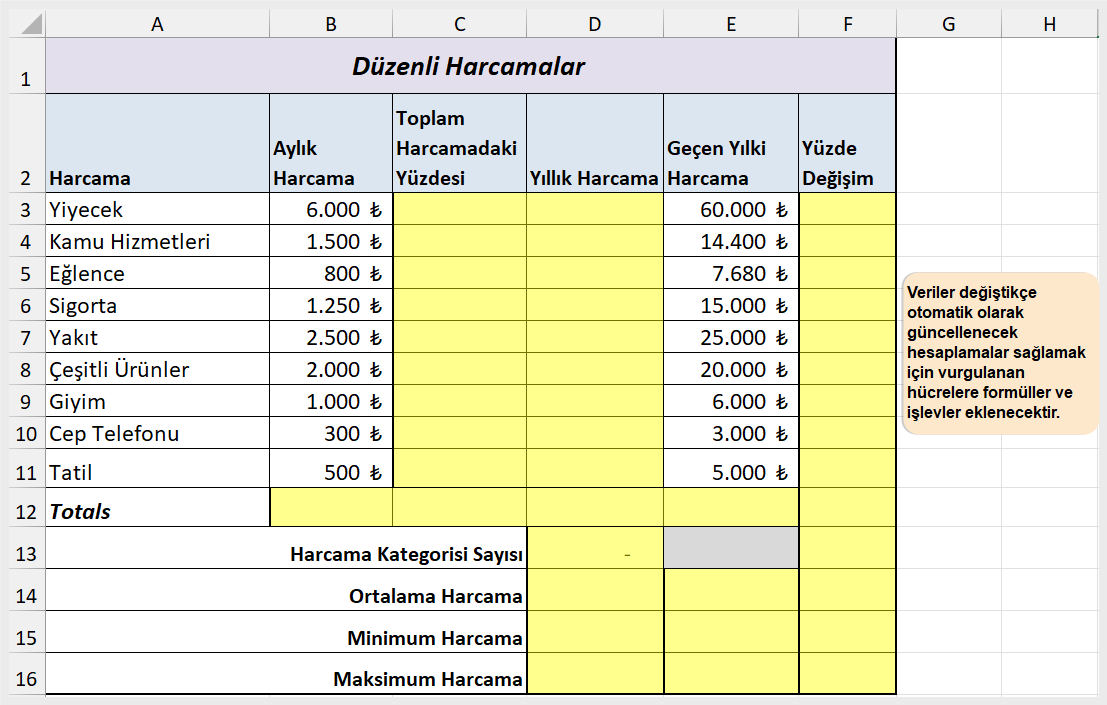
Task: Select yellow percentage cell in Yiyecek row
Action: tap(460, 209)
